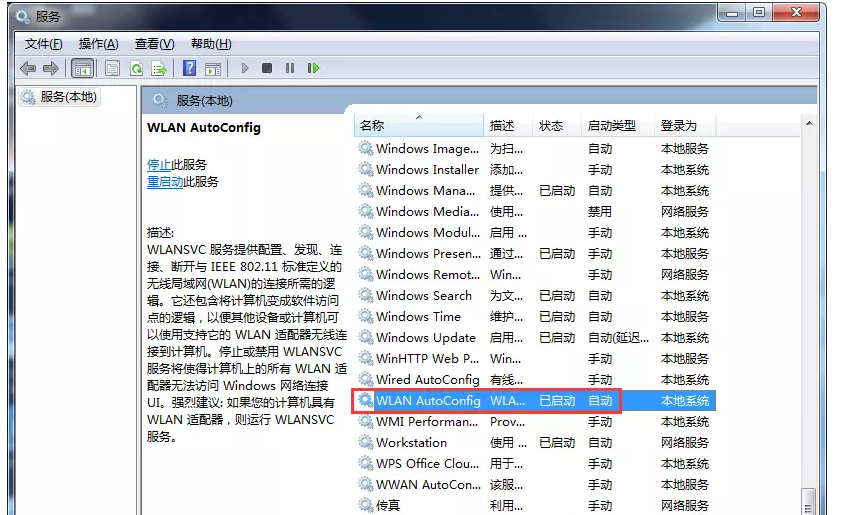
Task: Click the Start service play icon
Action: click(245, 68)
